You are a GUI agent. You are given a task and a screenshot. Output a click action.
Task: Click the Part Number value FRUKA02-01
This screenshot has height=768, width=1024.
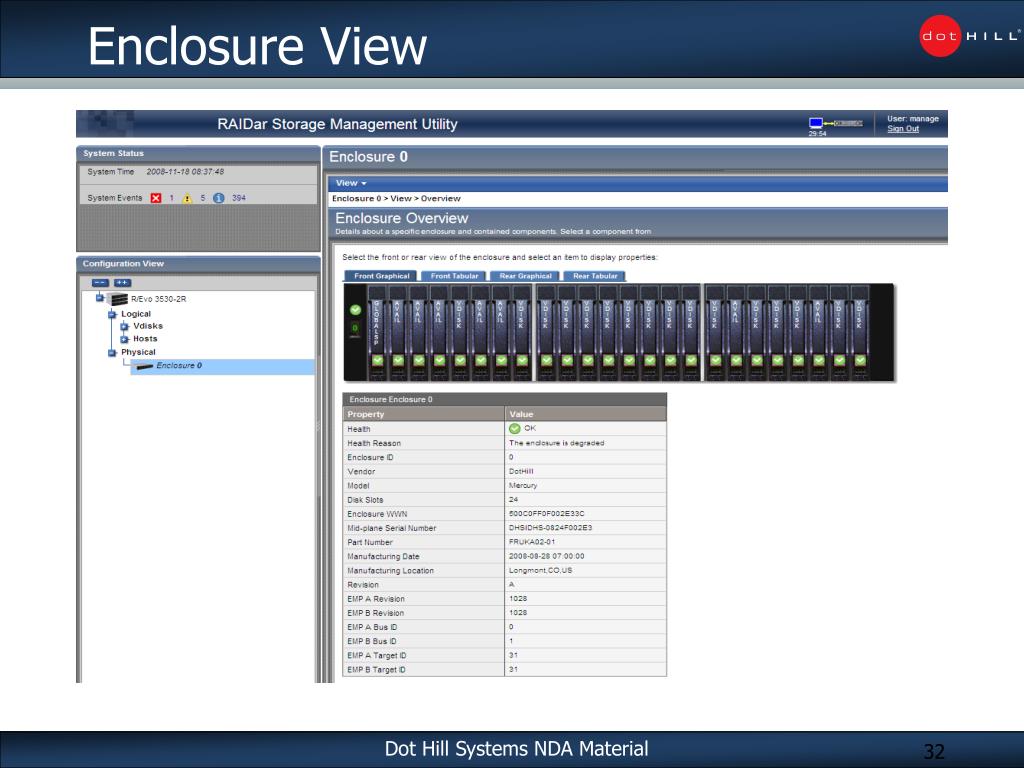click(x=532, y=542)
